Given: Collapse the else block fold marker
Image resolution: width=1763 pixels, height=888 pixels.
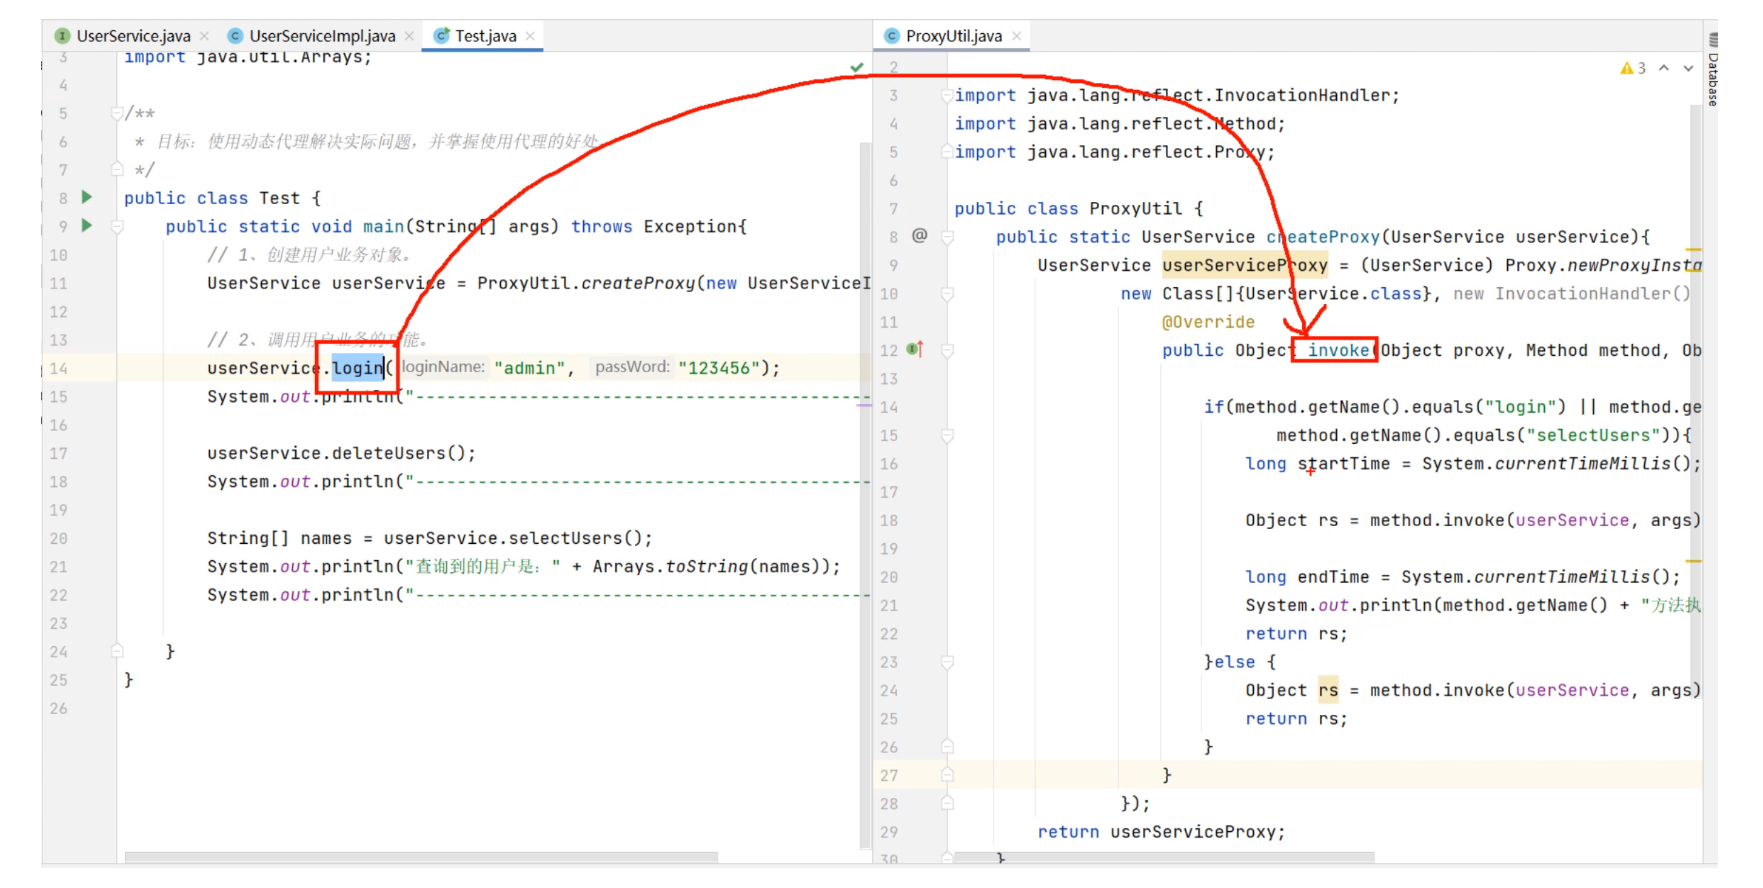Looking at the screenshot, I should pyautogui.click(x=947, y=662).
